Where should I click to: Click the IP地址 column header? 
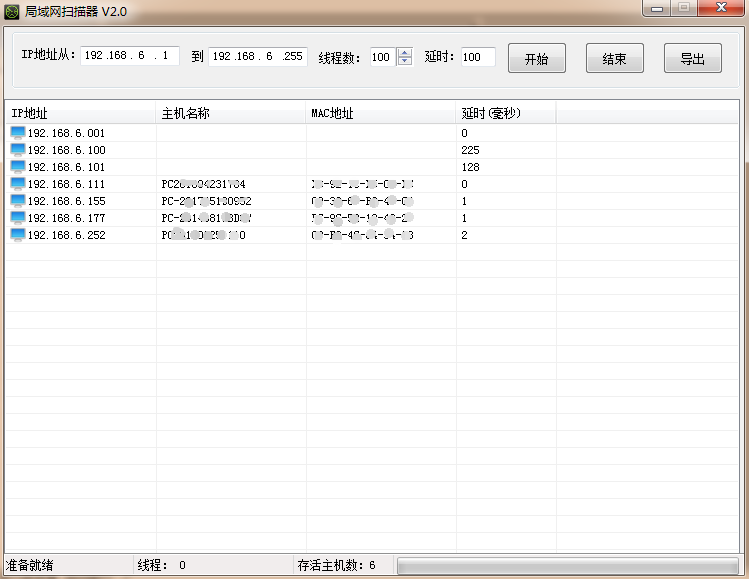tap(80, 113)
